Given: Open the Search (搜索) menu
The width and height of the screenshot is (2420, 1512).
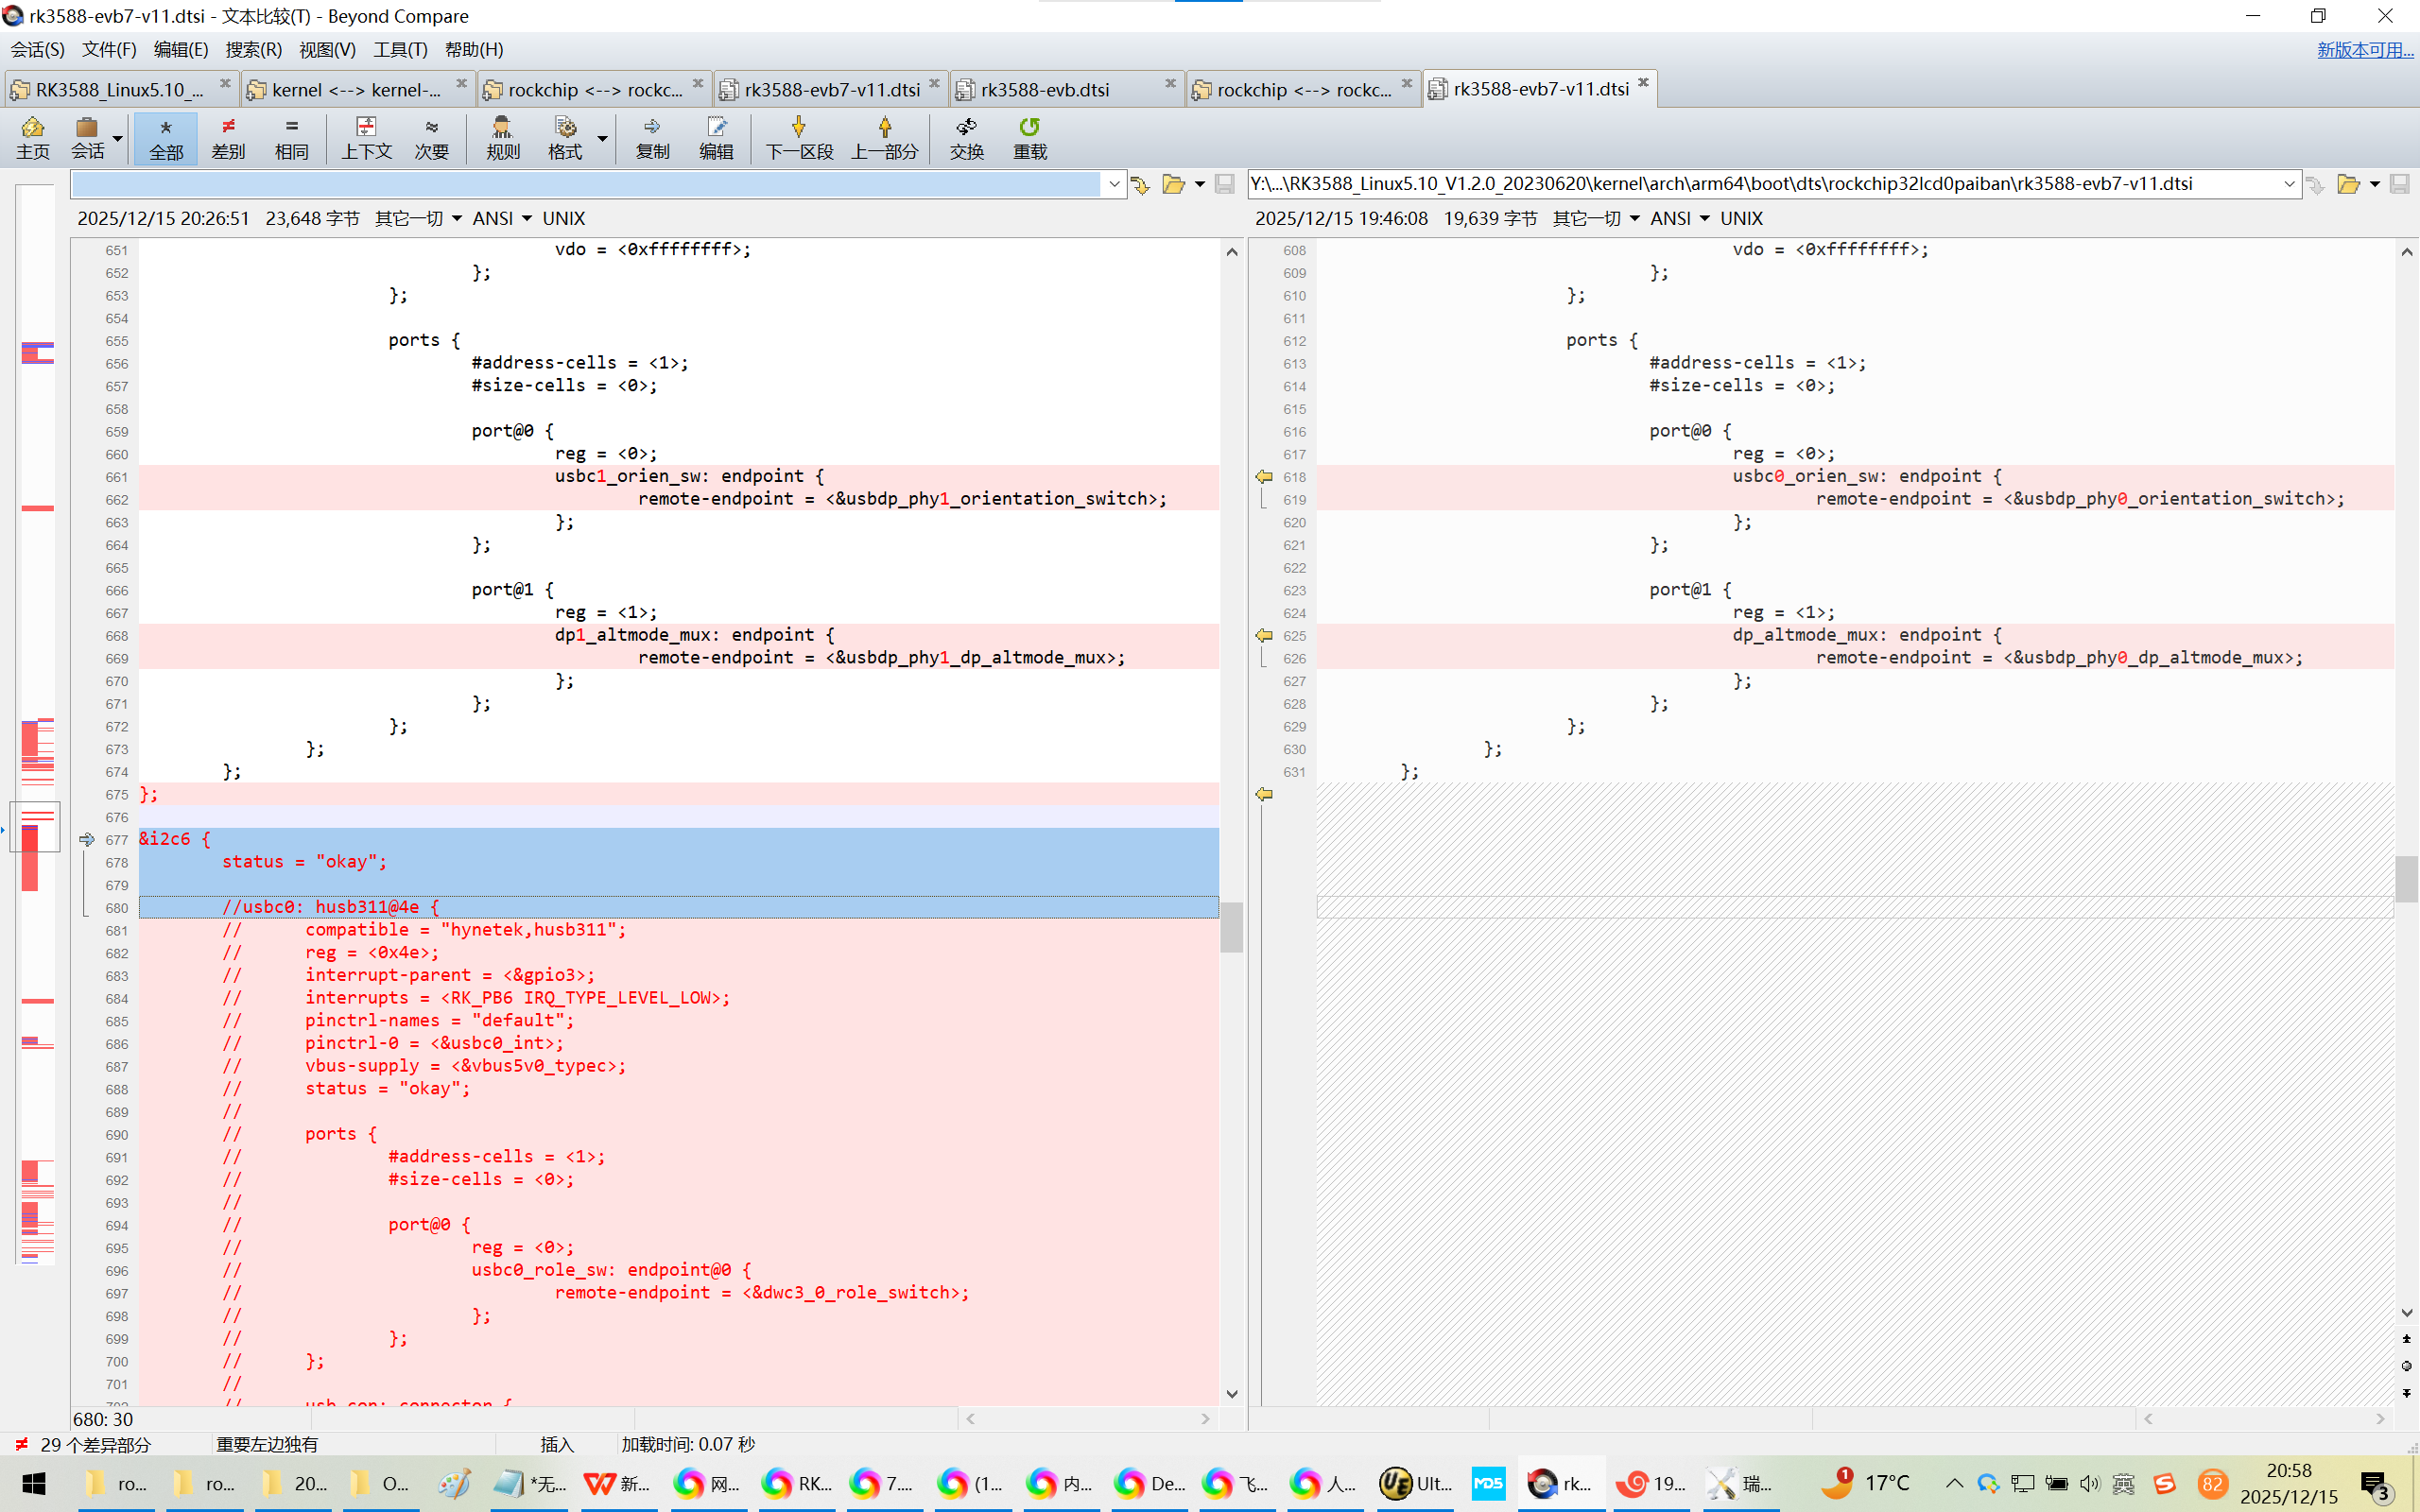Looking at the screenshot, I should tap(253, 49).
